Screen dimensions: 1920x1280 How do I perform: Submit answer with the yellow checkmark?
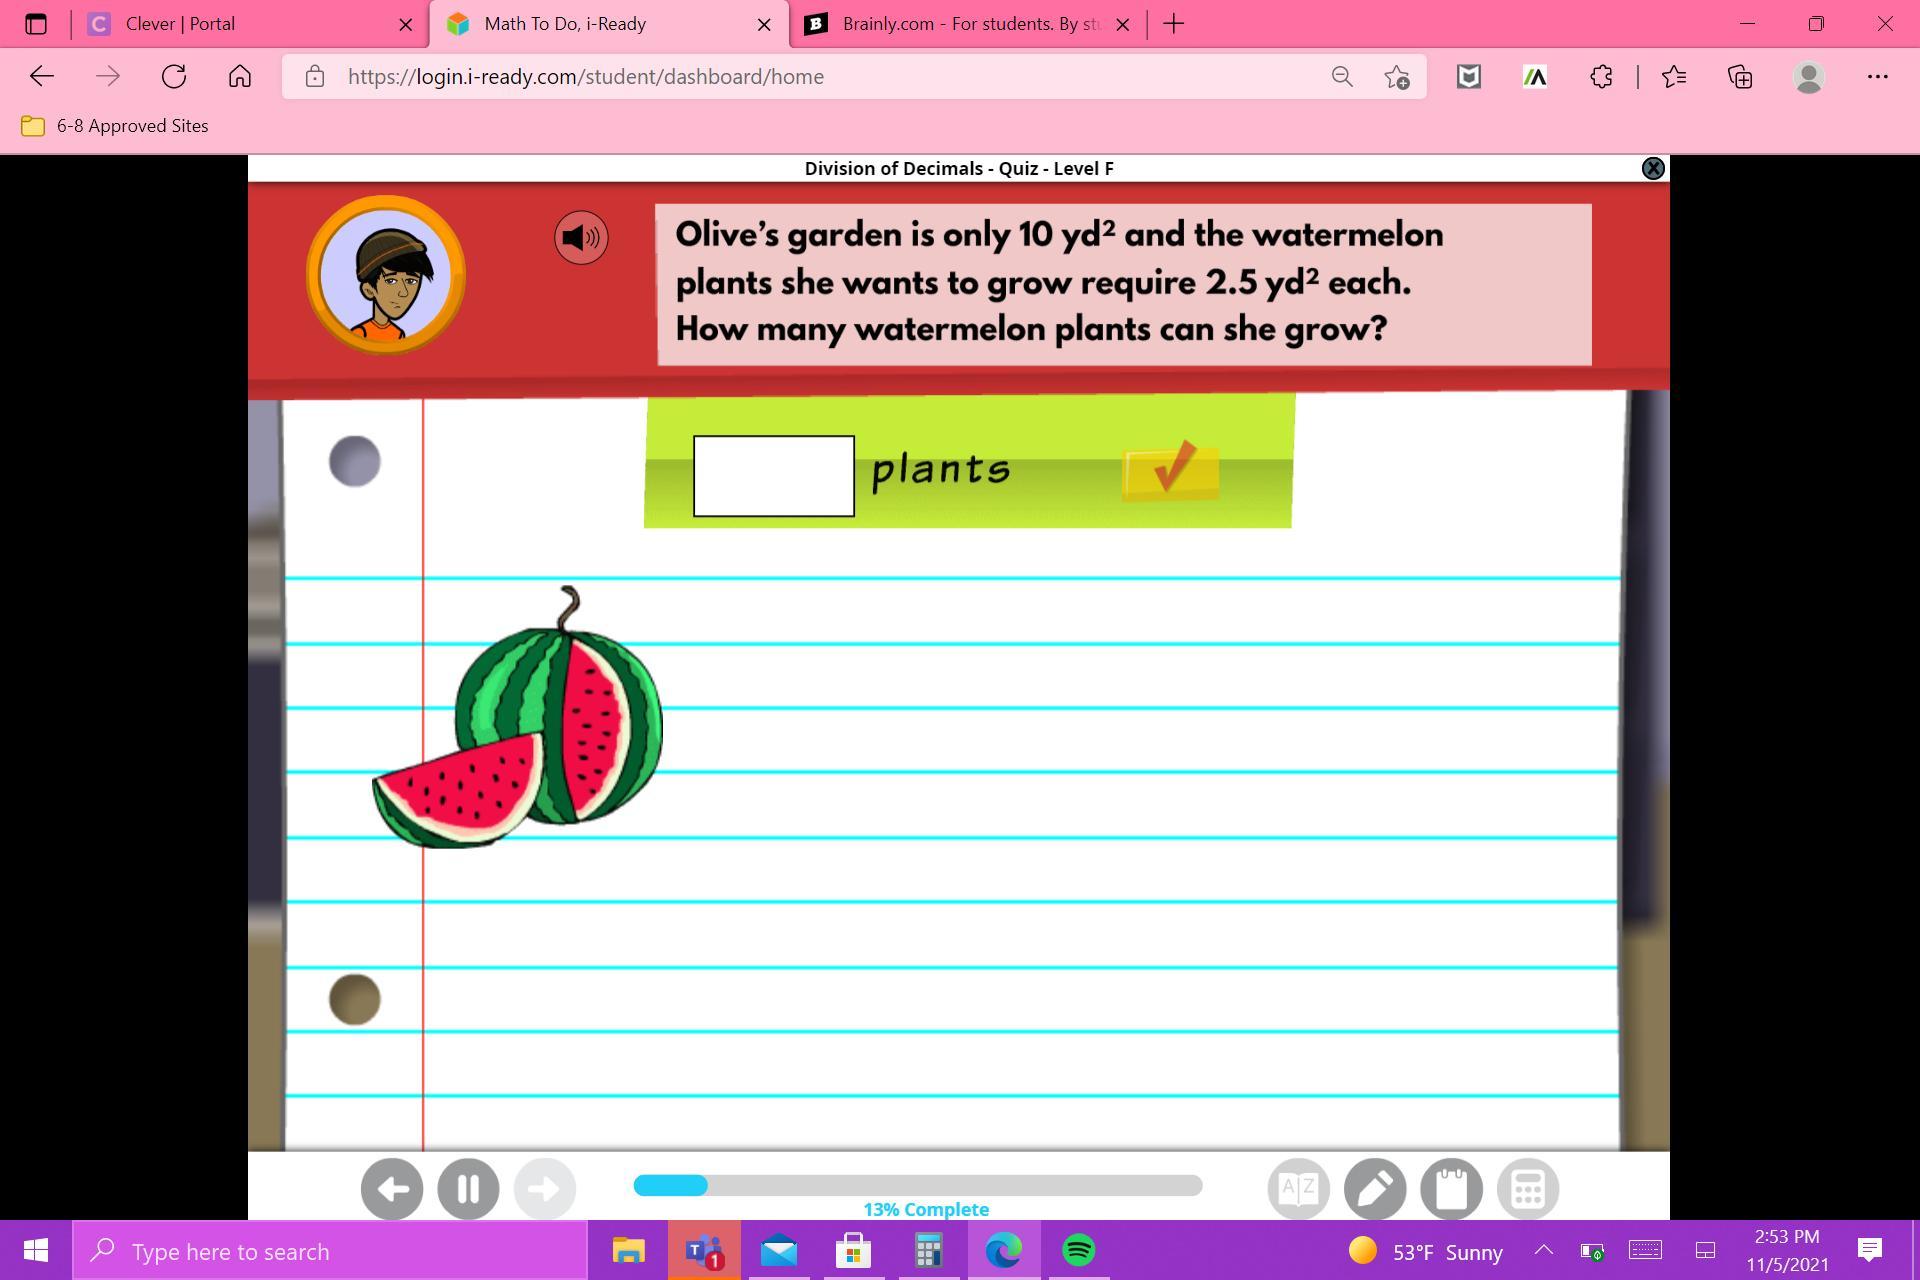pos(1170,470)
